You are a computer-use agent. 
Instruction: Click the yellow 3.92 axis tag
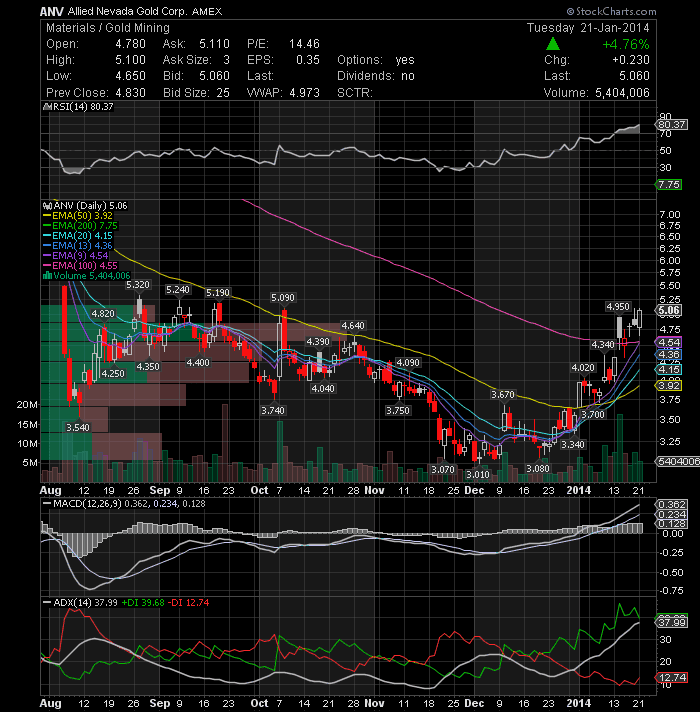[x=669, y=386]
